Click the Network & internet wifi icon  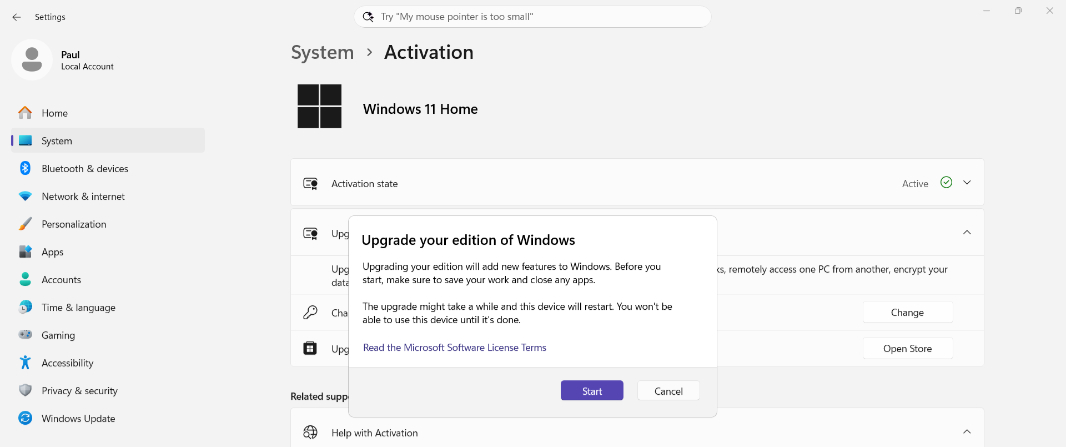[25, 196]
